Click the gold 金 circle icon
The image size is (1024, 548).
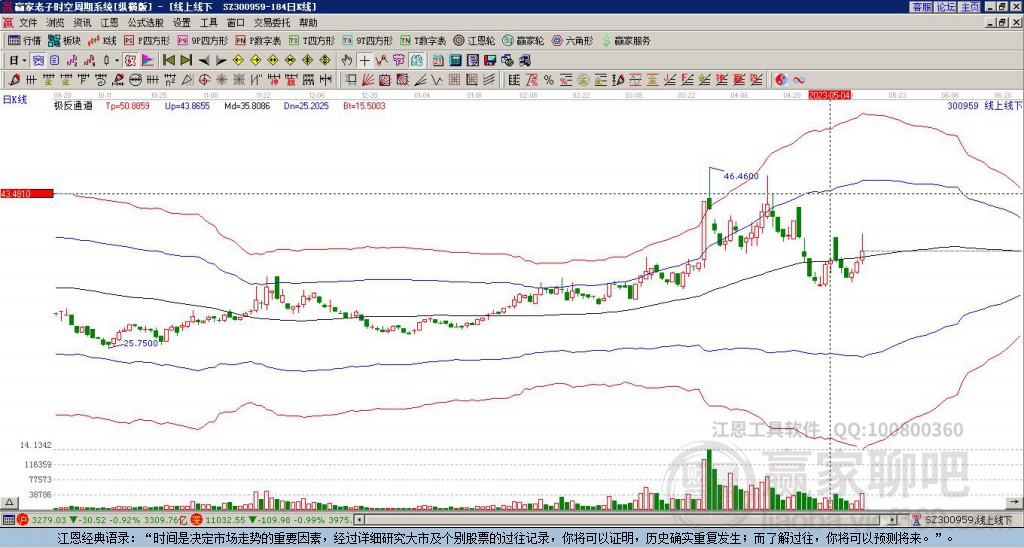[x=582, y=80]
